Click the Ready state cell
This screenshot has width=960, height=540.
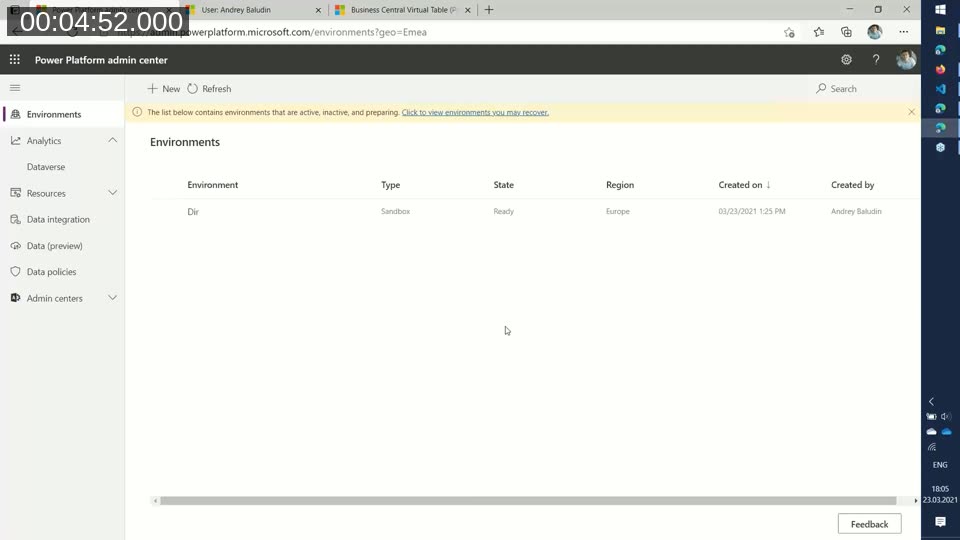pos(504,211)
